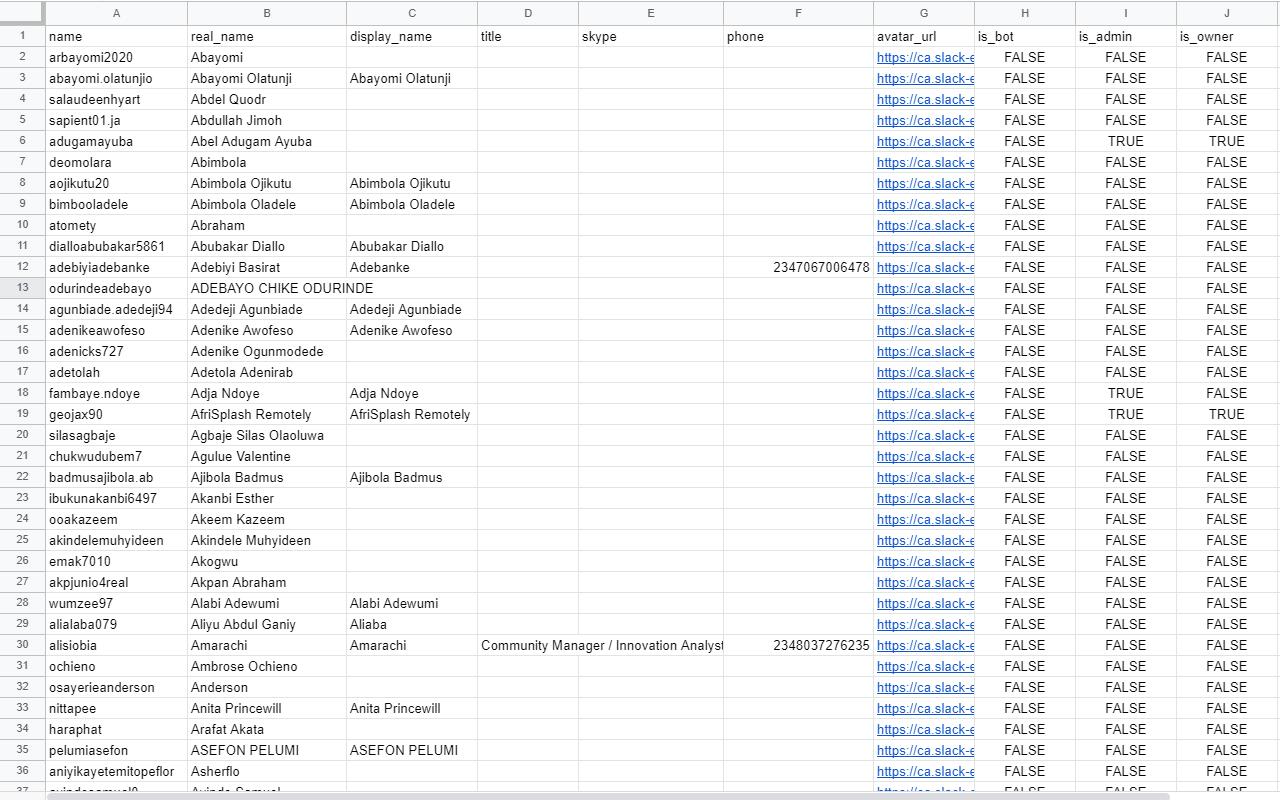
Task: Select cell 'badmusajibola.ab'
Action: (116, 477)
